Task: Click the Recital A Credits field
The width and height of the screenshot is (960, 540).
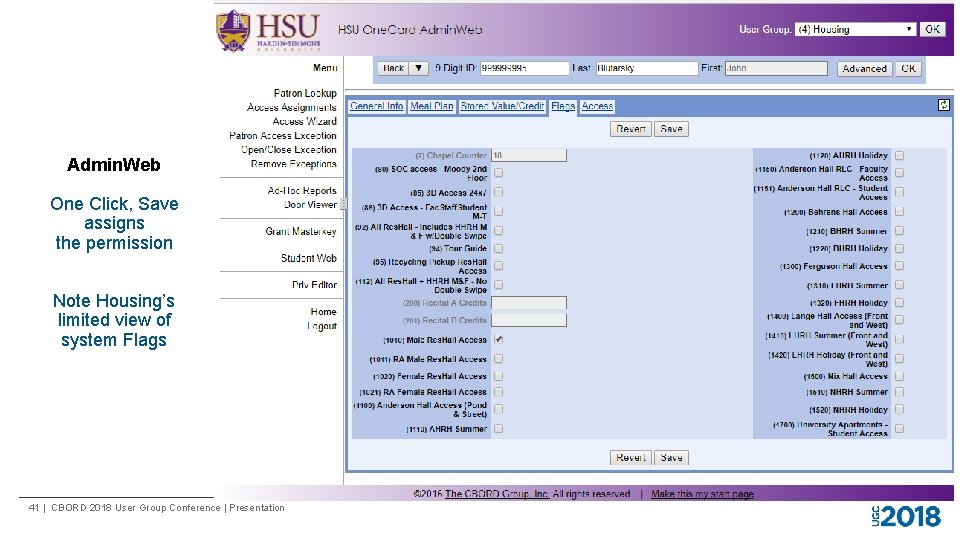Action: [529, 303]
